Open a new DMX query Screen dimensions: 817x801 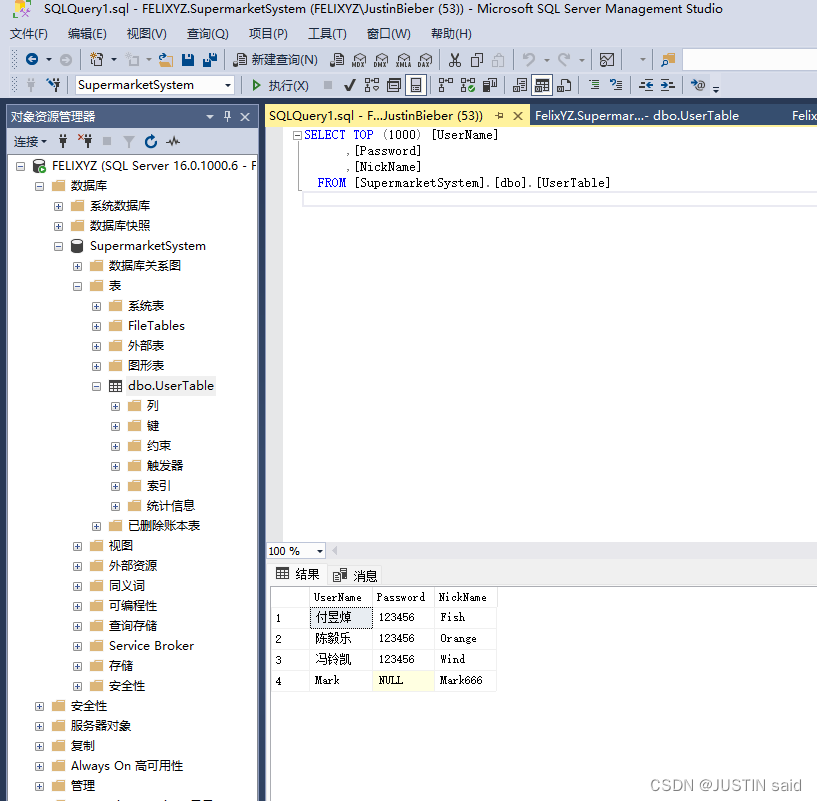[x=381, y=60]
